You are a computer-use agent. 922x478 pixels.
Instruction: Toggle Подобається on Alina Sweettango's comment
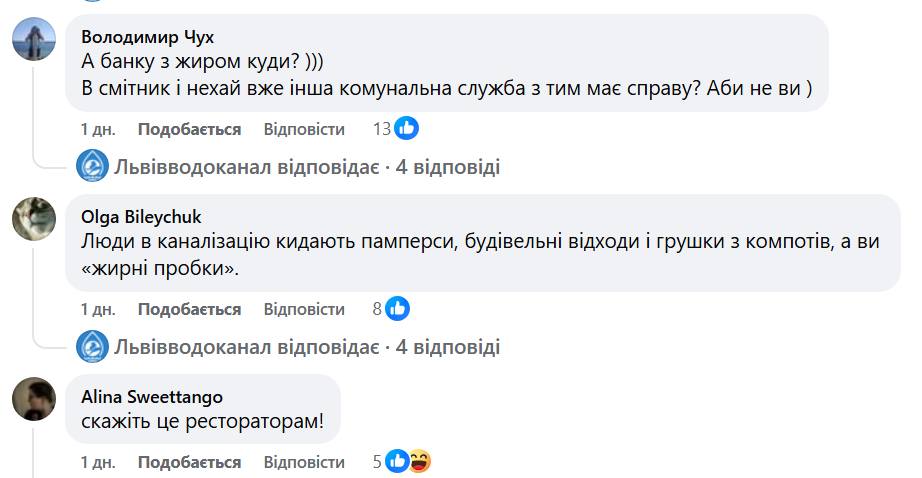pos(189,462)
